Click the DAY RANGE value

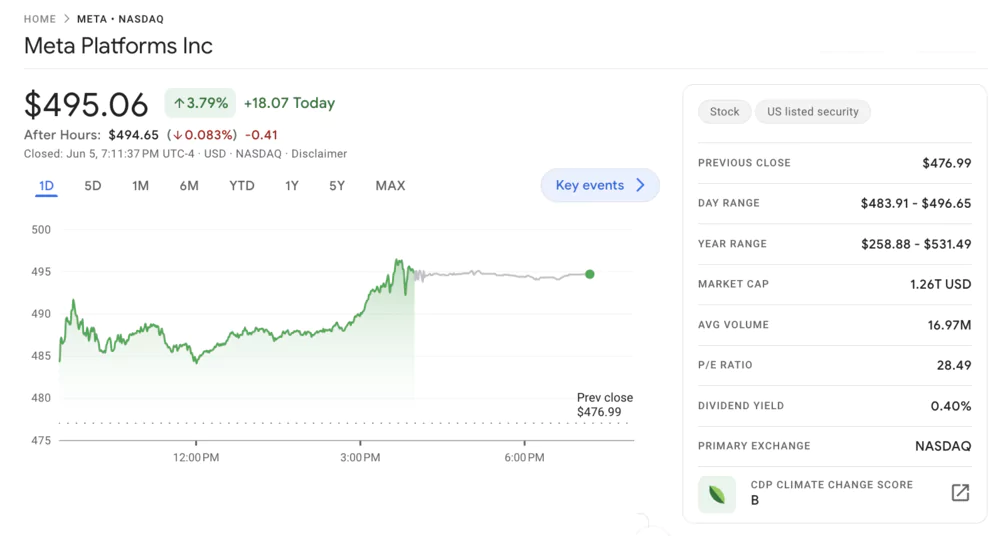coord(916,203)
